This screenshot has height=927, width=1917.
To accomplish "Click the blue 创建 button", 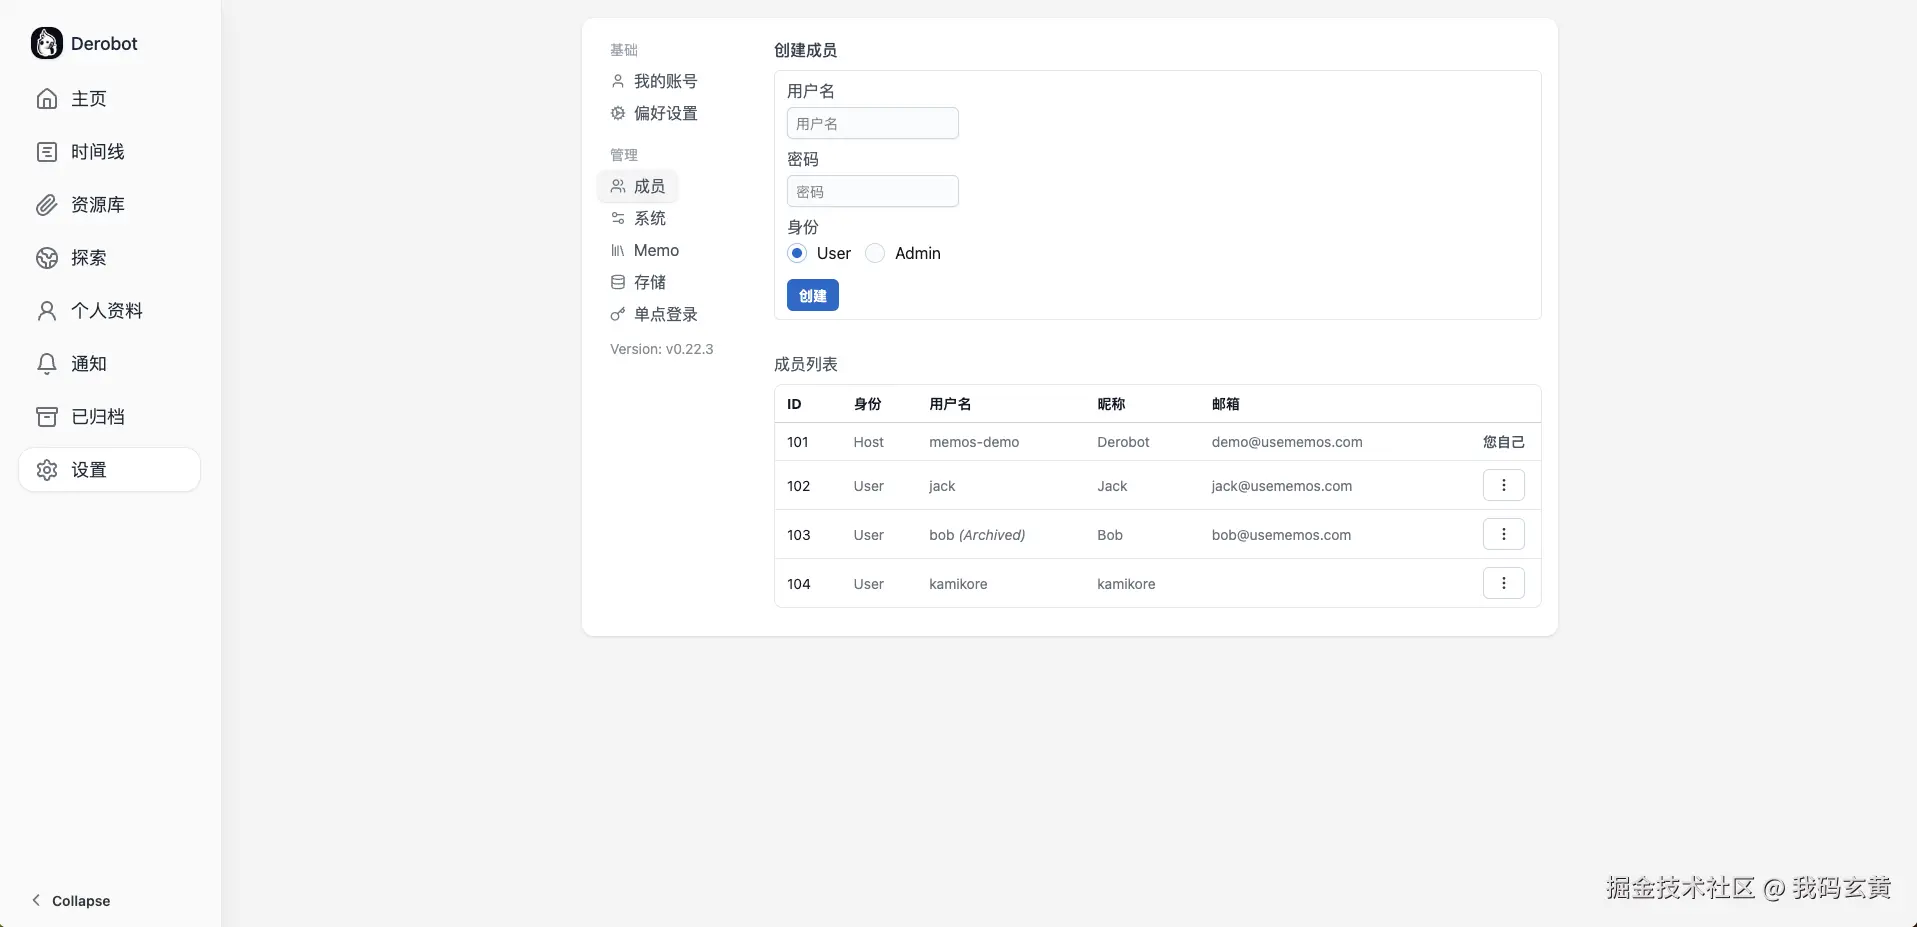I will click(812, 295).
